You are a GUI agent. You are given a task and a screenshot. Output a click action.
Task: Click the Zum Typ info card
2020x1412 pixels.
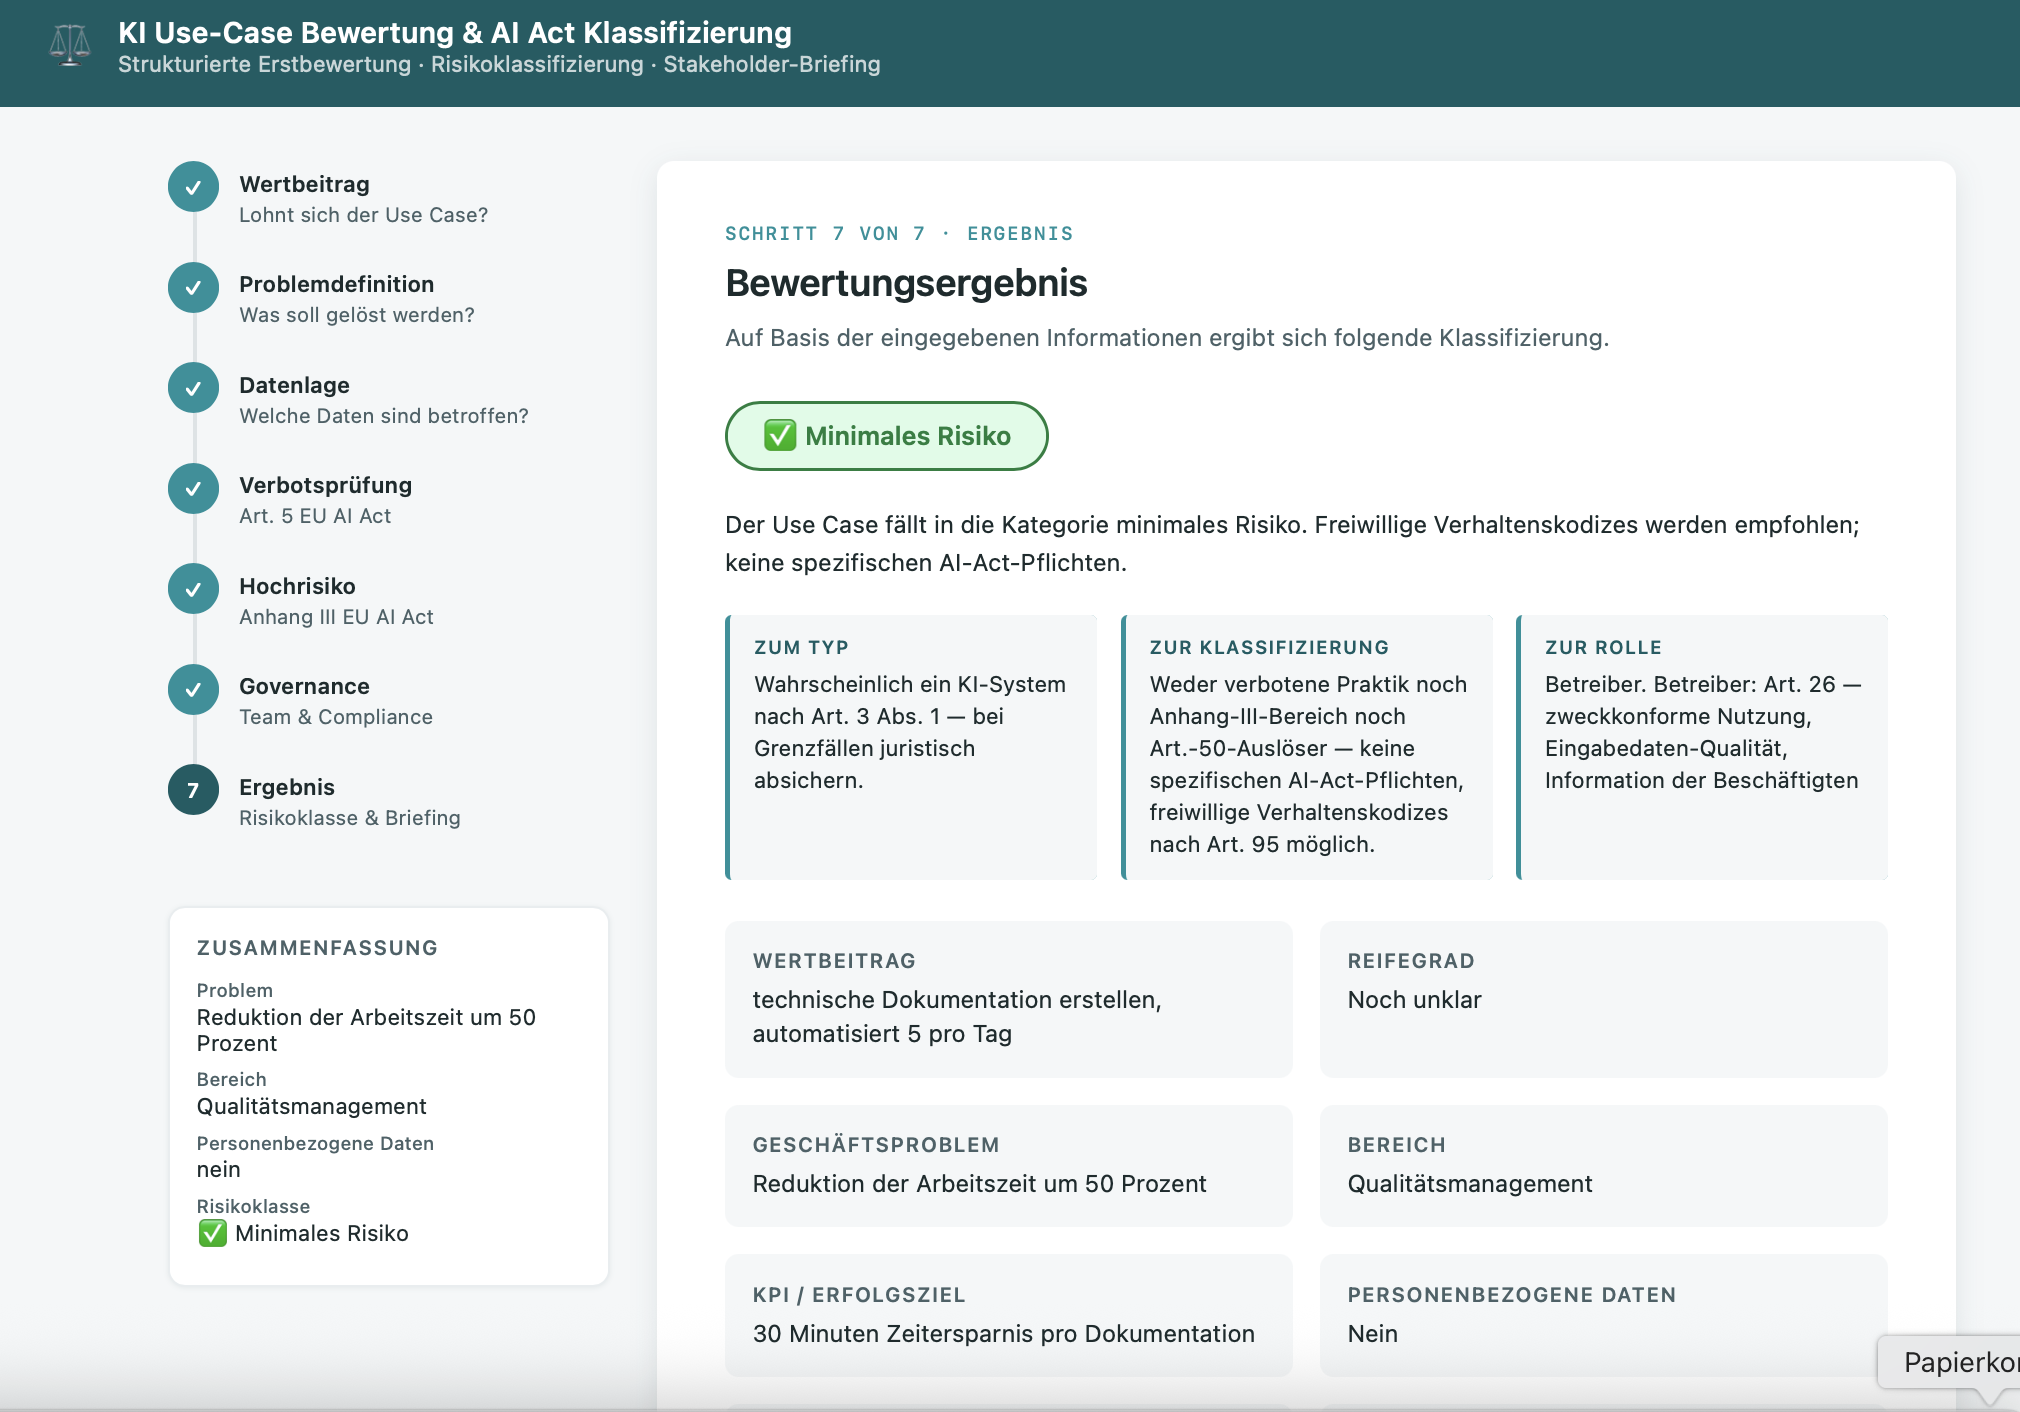911,747
